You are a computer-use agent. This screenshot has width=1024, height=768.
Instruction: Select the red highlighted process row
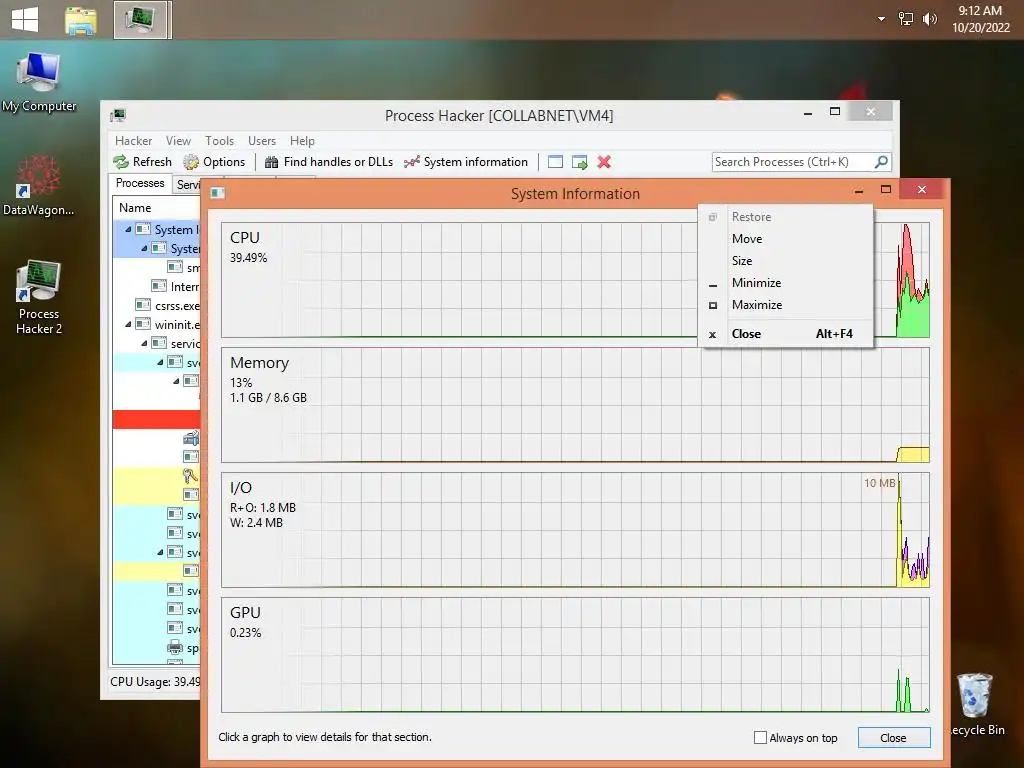(157, 419)
